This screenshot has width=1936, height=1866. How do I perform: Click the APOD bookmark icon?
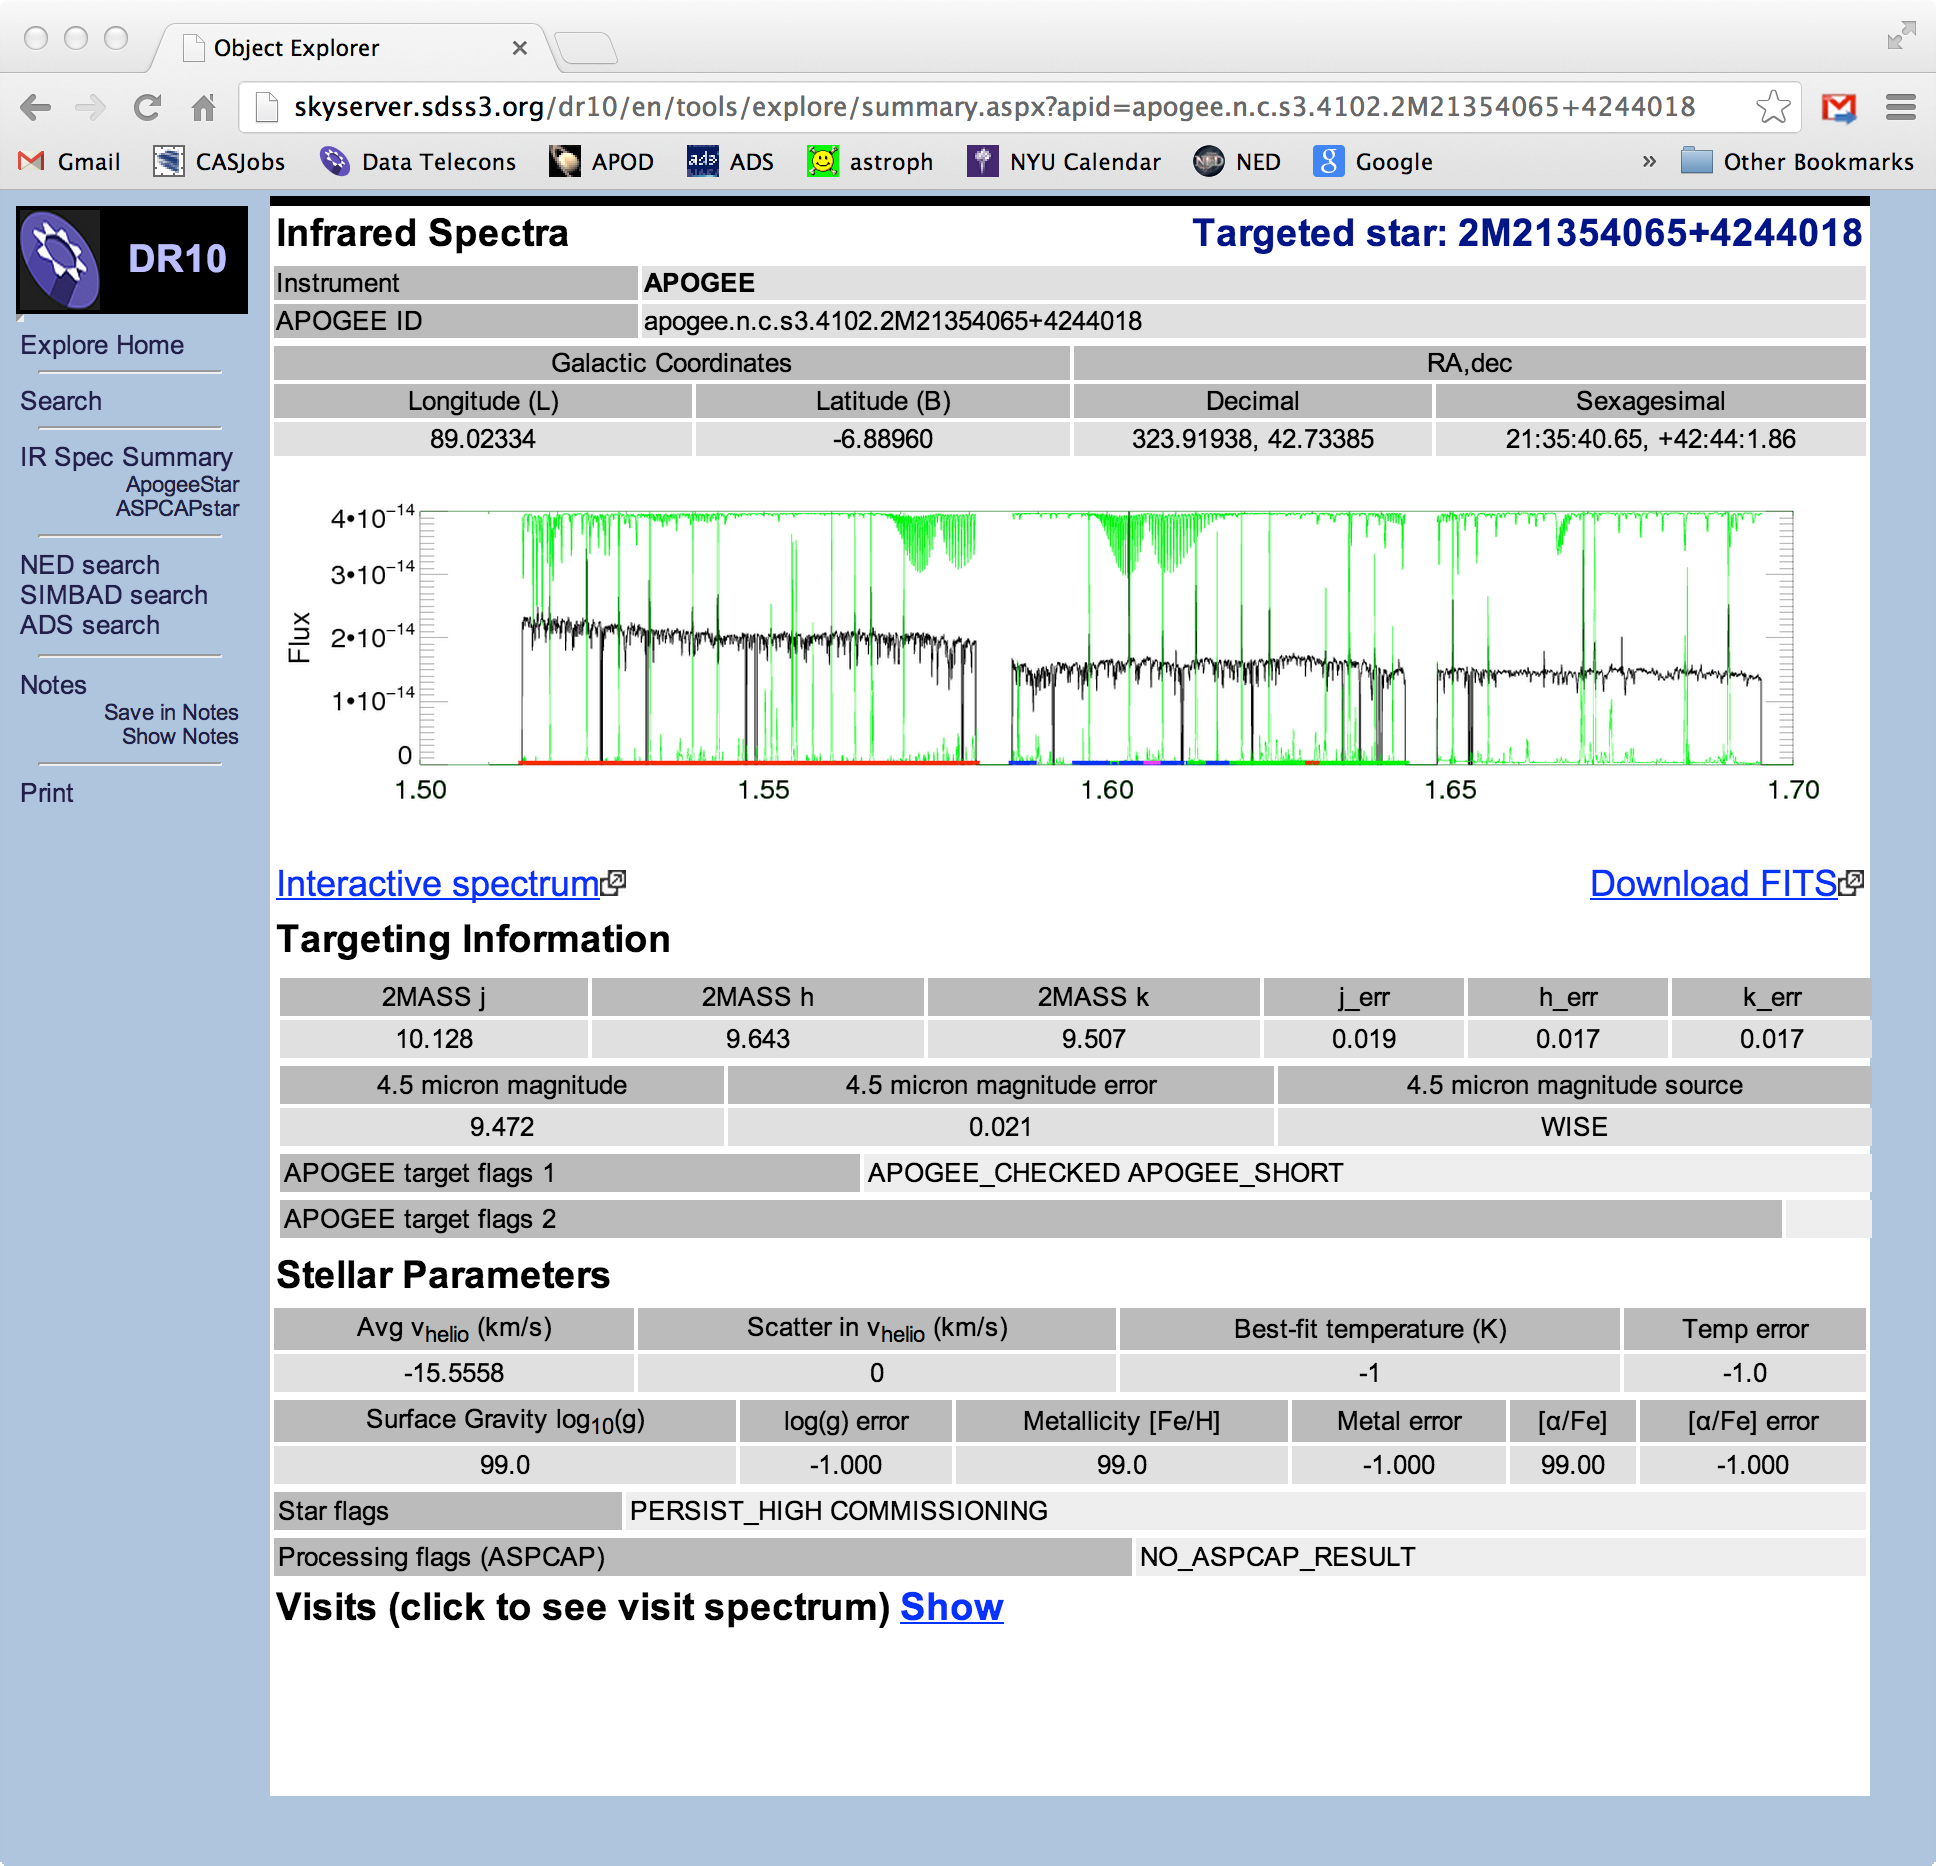click(562, 154)
